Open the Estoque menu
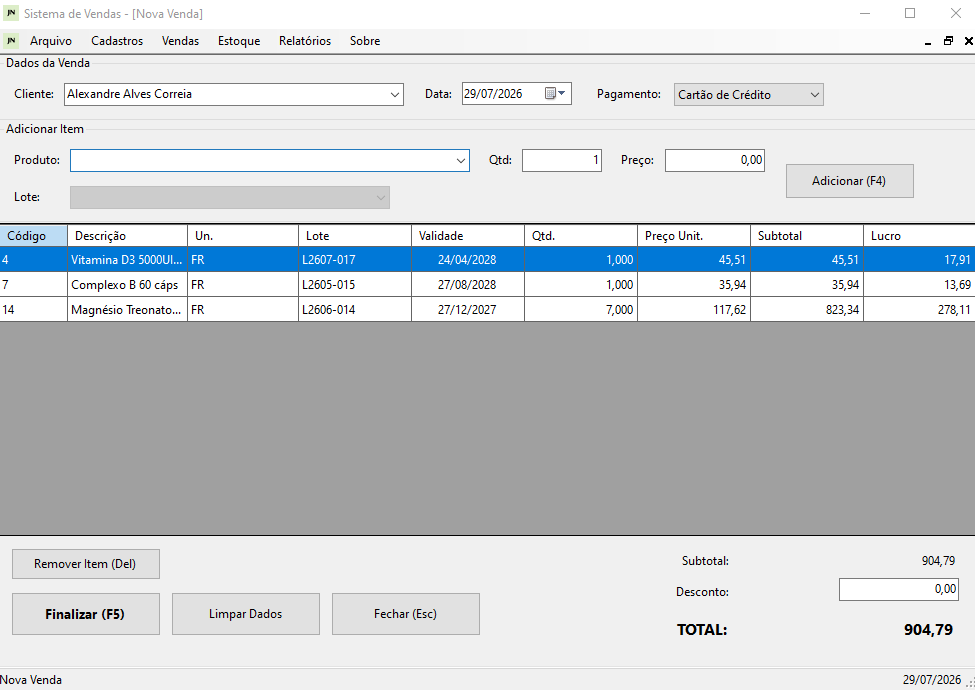 pyautogui.click(x=239, y=41)
